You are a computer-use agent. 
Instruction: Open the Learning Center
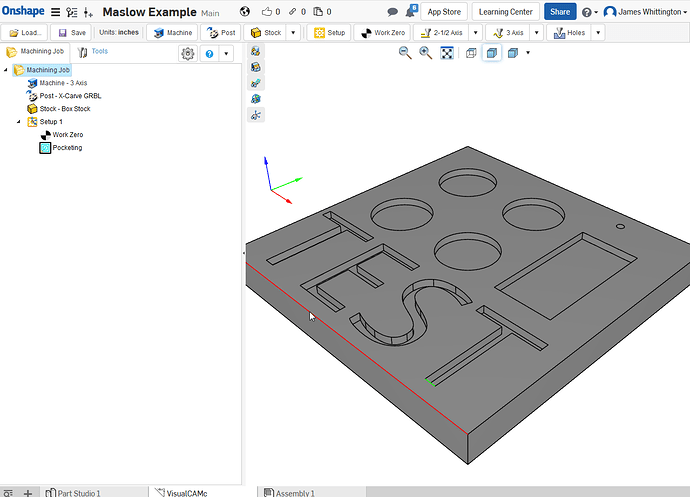point(506,12)
